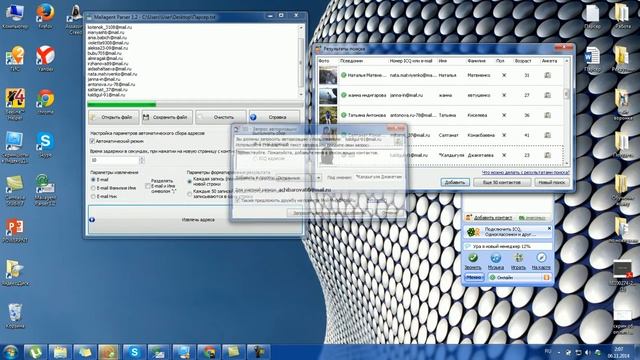
Task: Open the Анкета profile icon for Наталья Матвиенко
Action: click(x=547, y=75)
